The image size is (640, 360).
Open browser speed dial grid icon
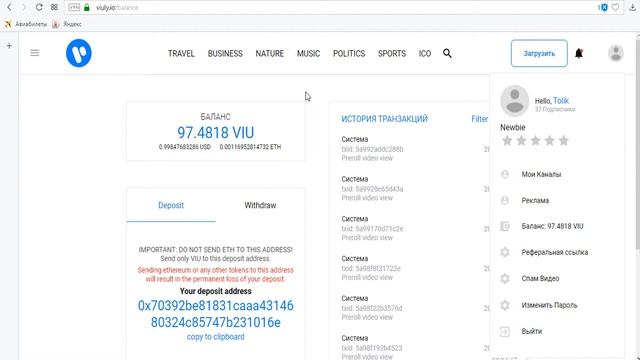click(54, 7)
